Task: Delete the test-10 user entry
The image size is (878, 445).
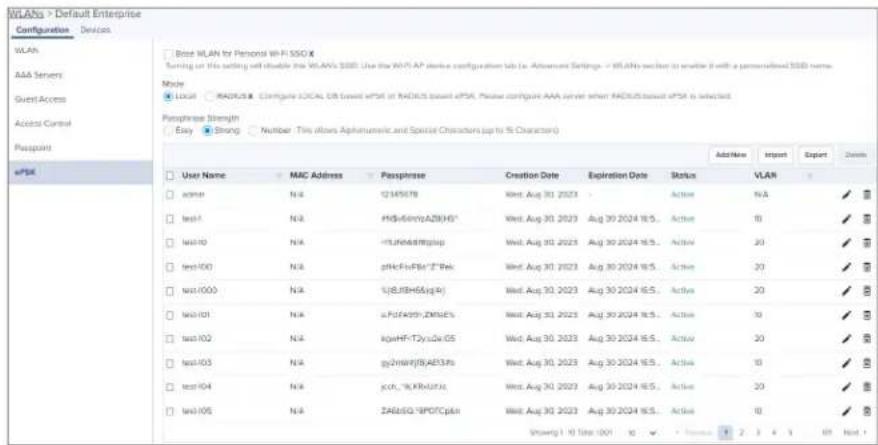Action: click(x=867, y=243)
